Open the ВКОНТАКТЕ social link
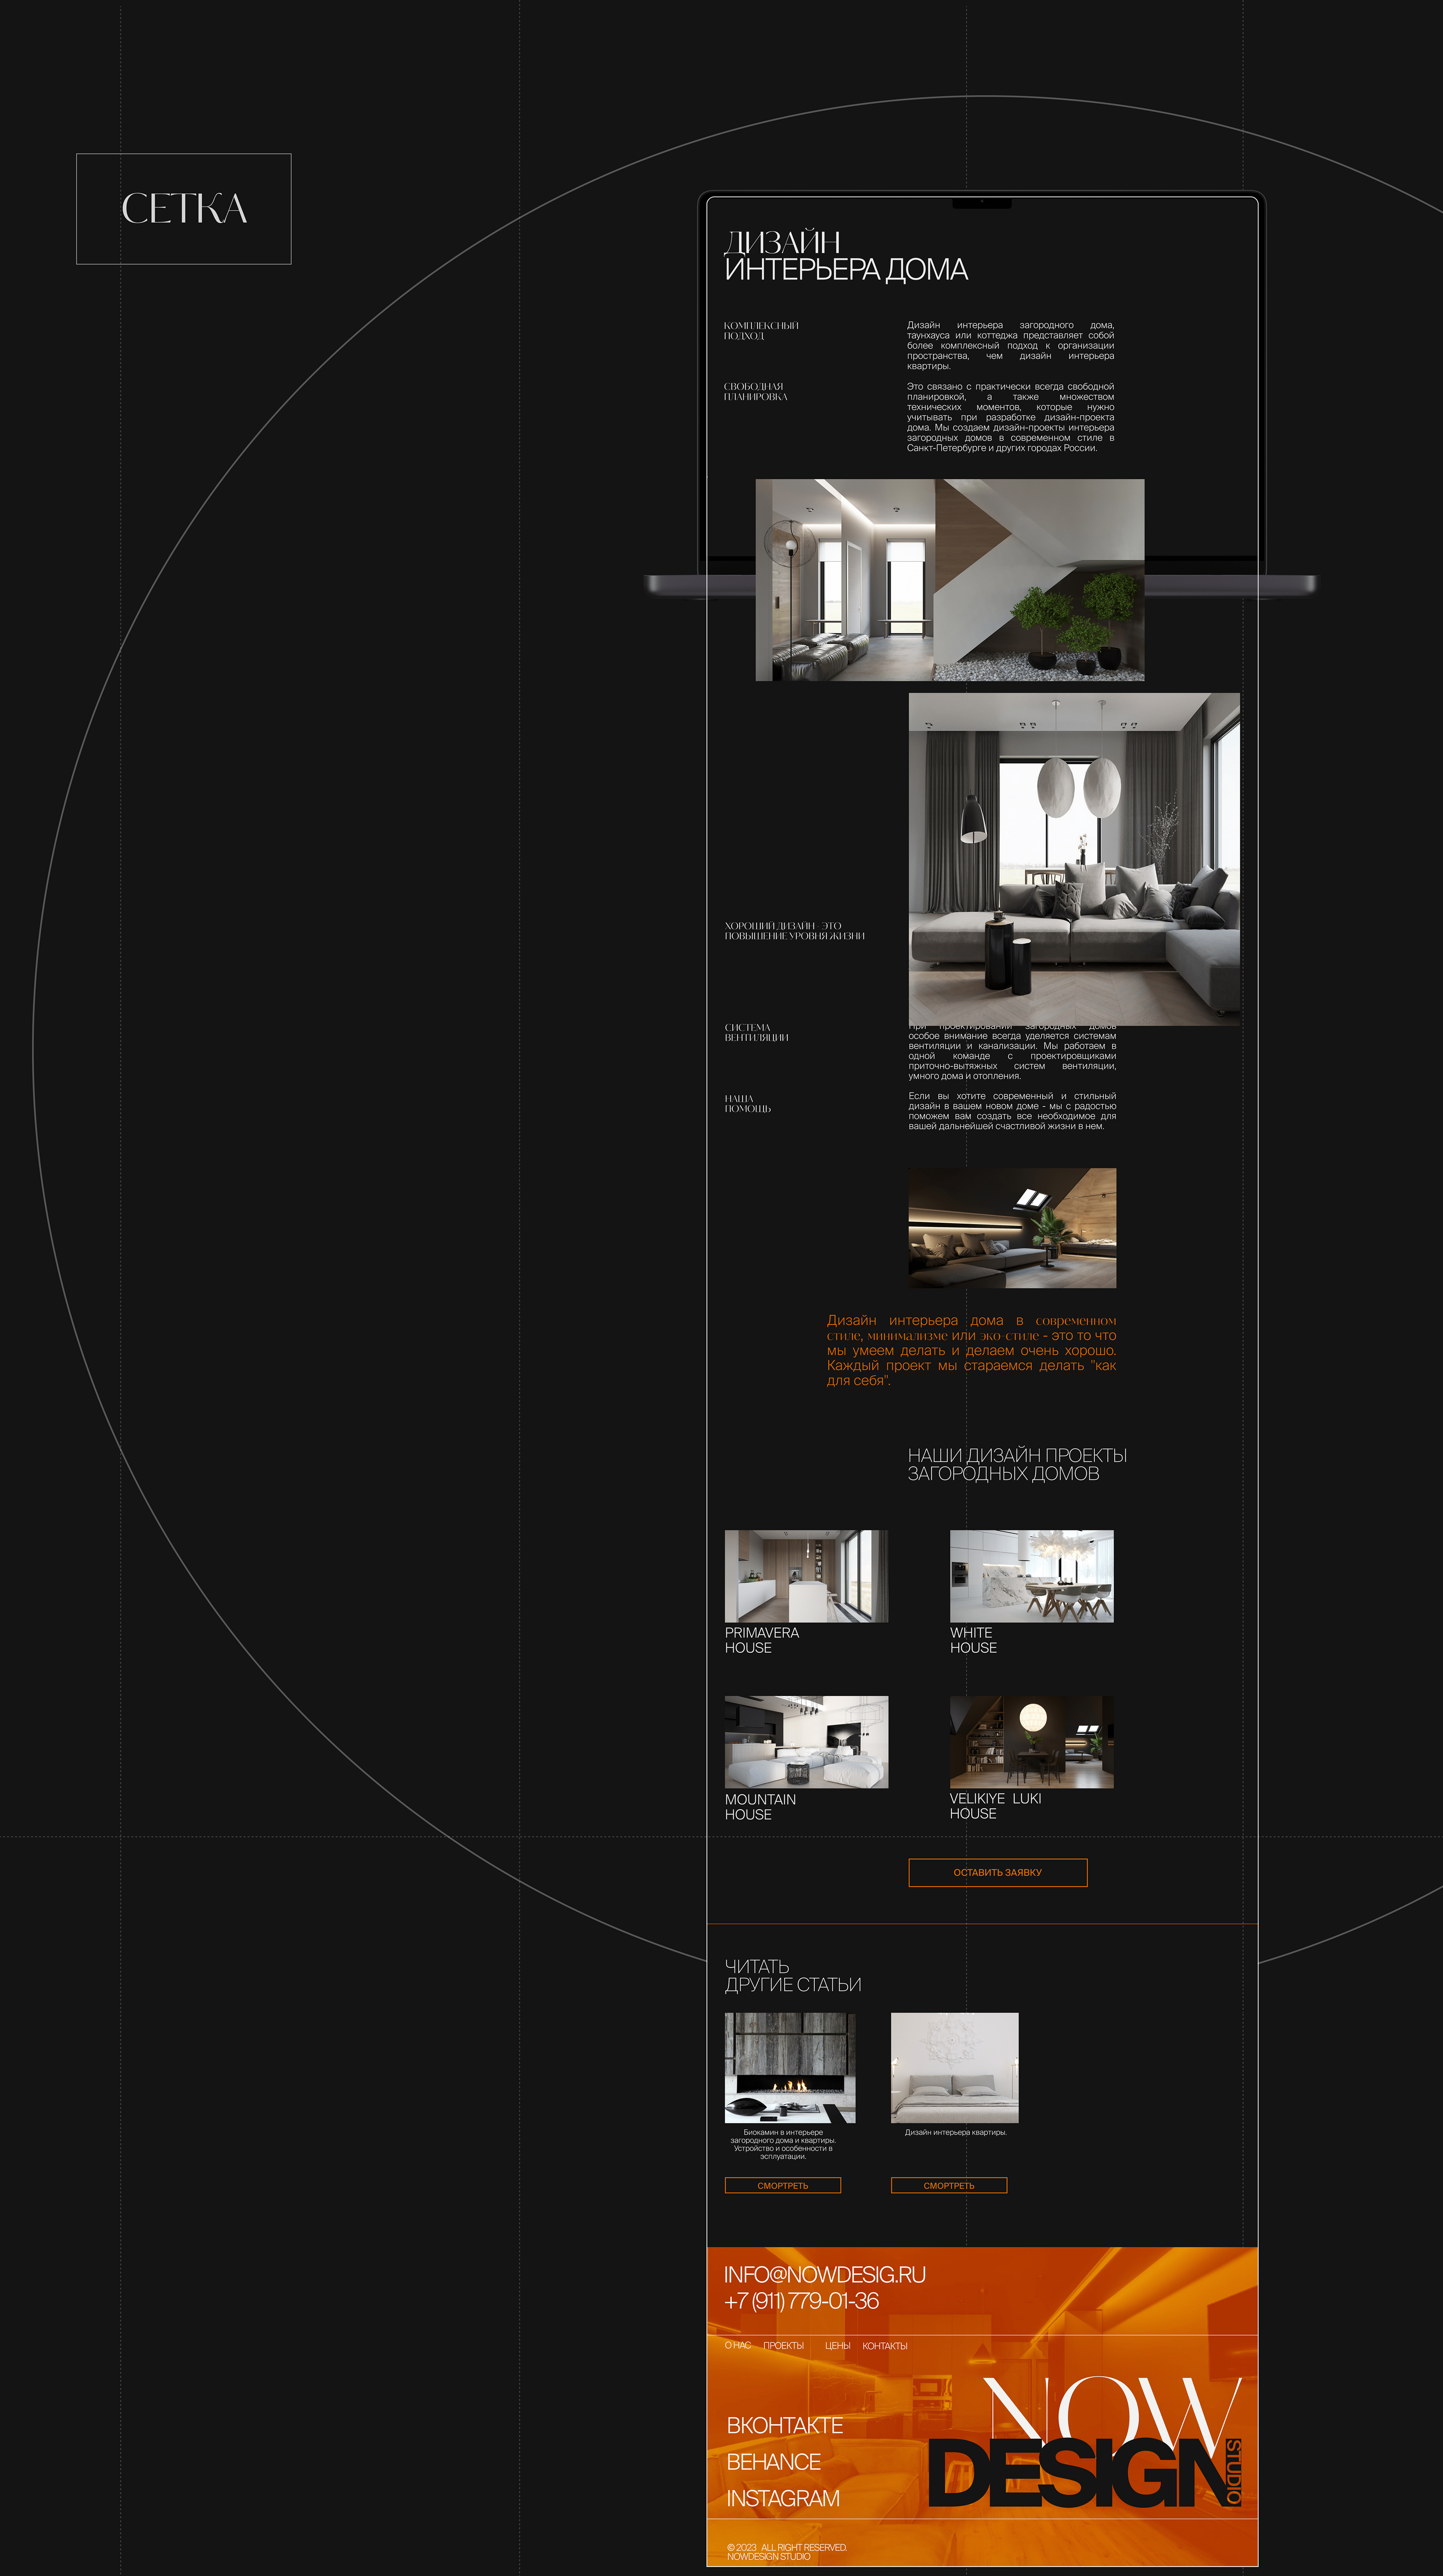This screenshot has width=1443, height=2576. 784,2425
